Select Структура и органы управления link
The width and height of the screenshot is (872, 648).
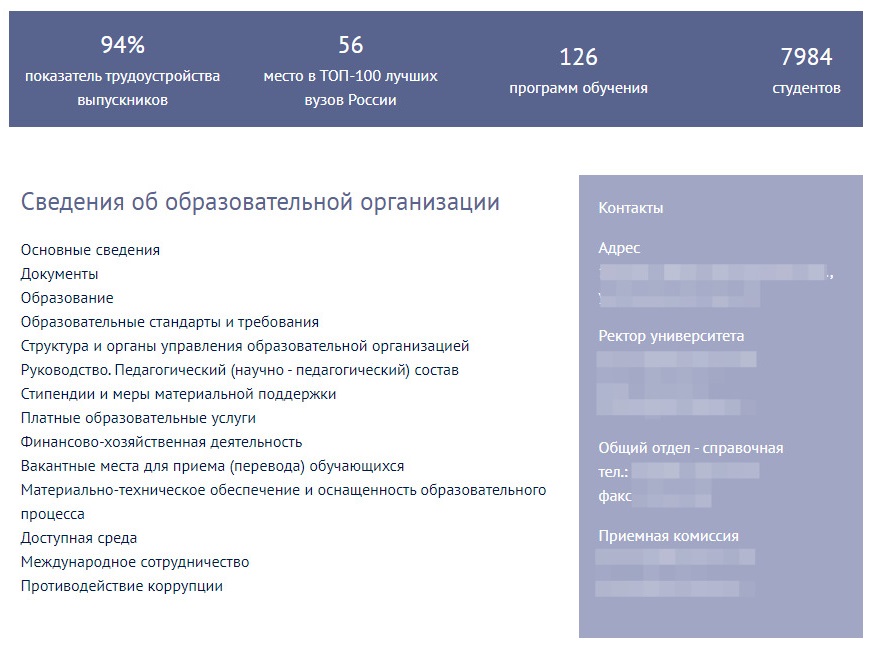pos(245,346)
